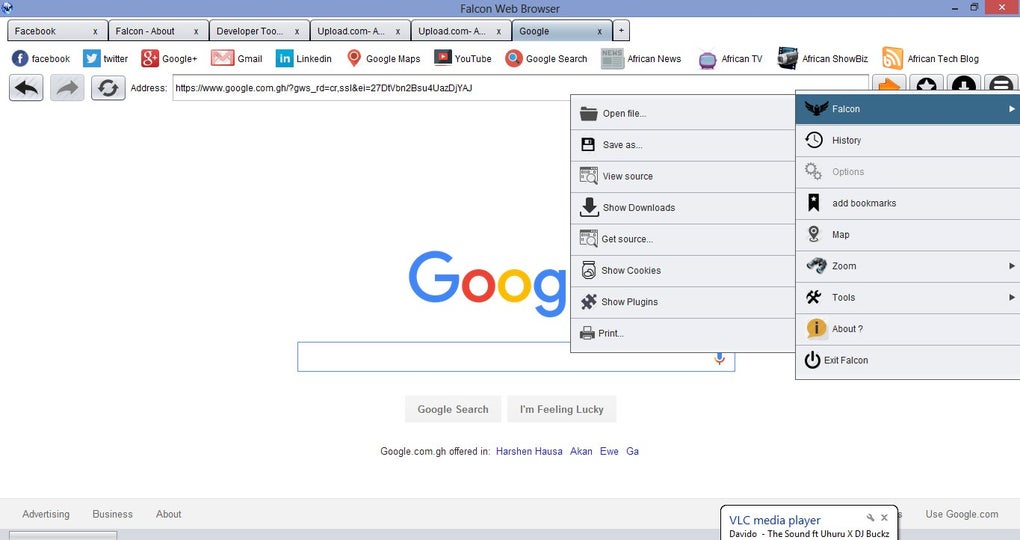
Task: Go forward with the forward arrow button
Action: coord(67,88)
